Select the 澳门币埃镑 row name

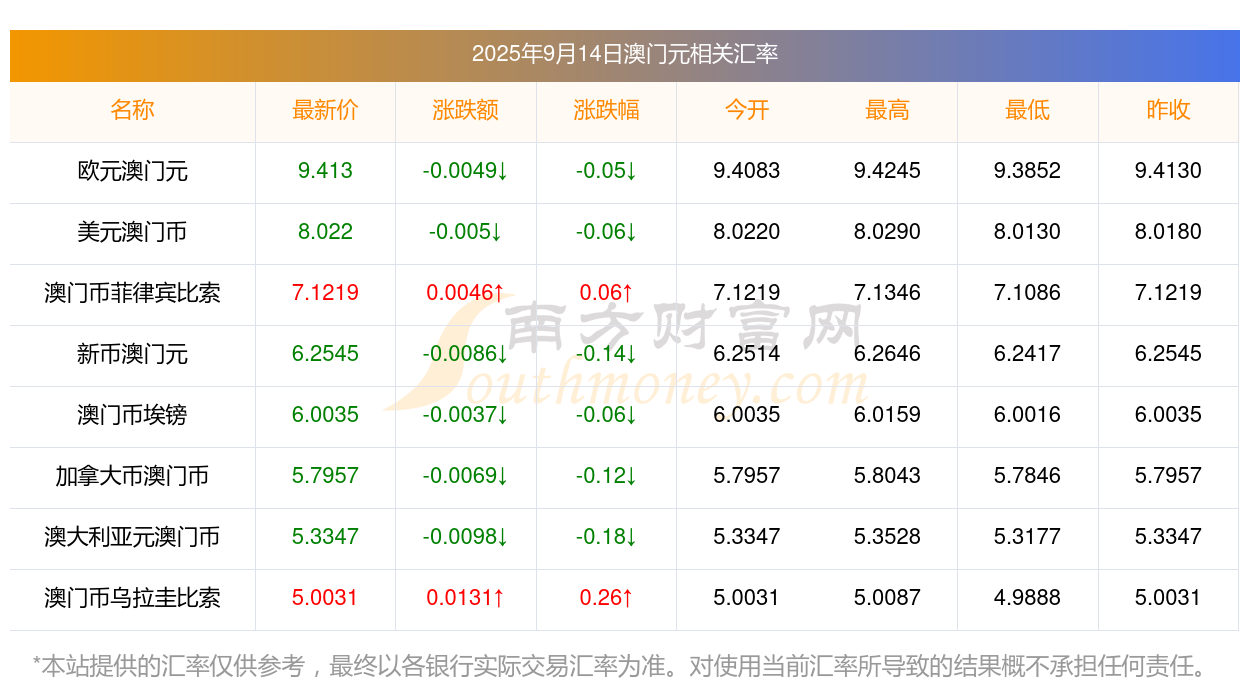click(x=132, y=415)
